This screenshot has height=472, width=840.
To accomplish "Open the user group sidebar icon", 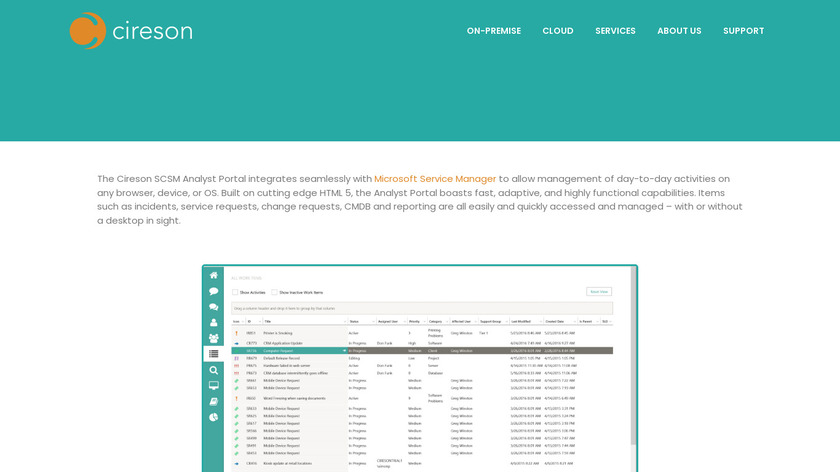I will [x=213, y=338].
